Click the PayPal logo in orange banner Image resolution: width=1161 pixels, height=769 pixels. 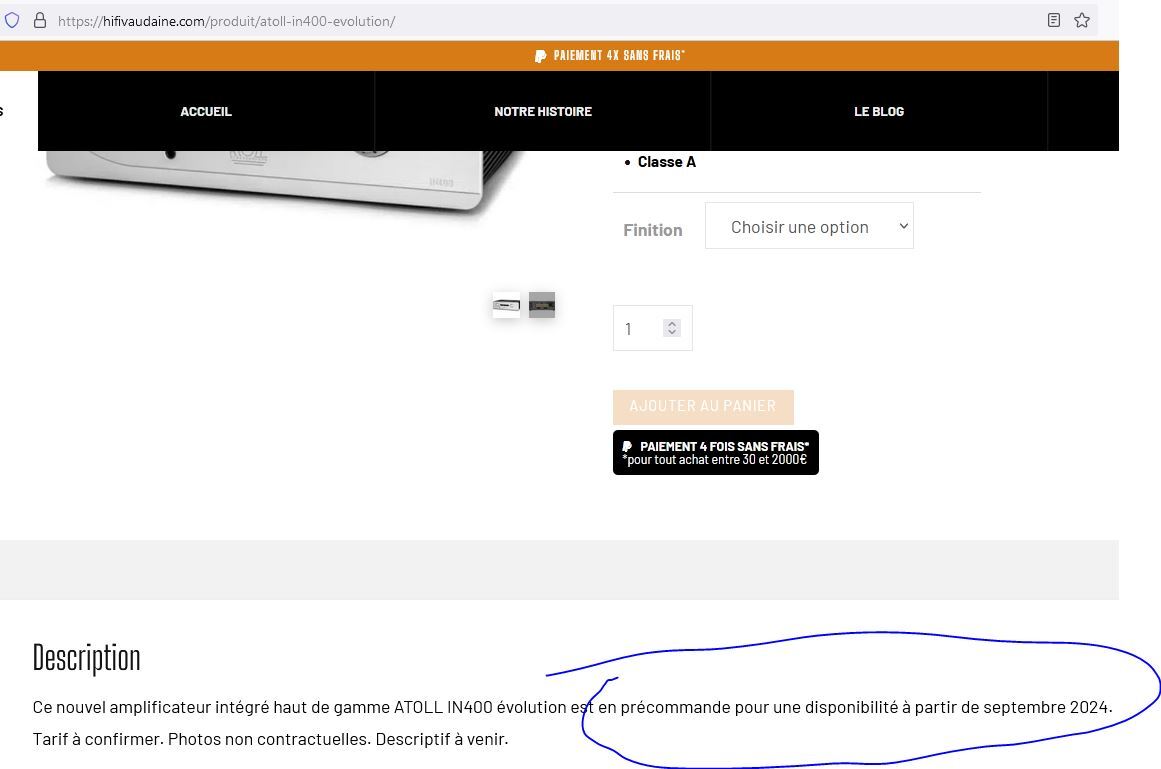(541, 56)
